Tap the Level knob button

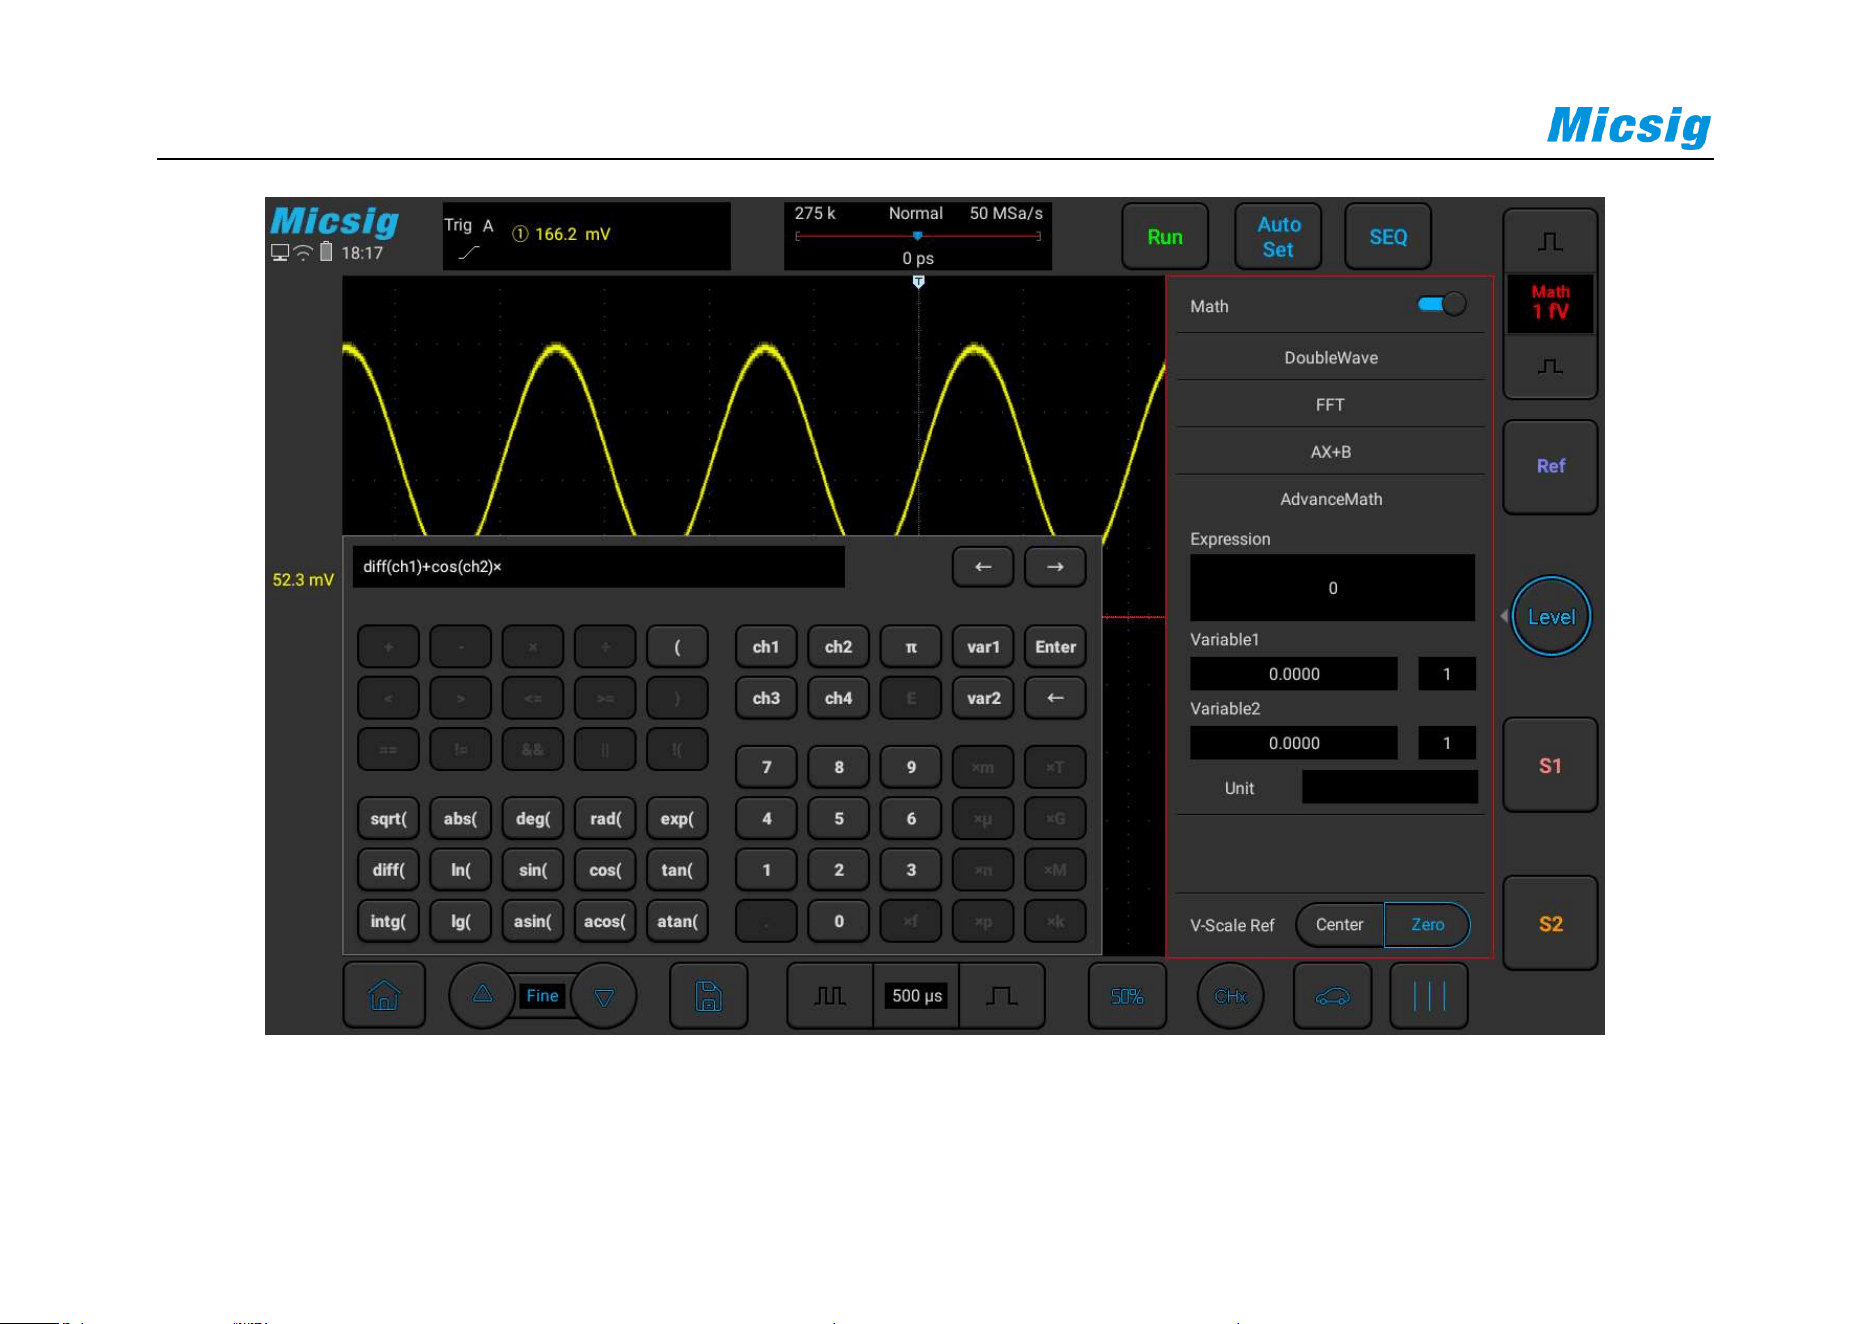tap(1551, 617)
